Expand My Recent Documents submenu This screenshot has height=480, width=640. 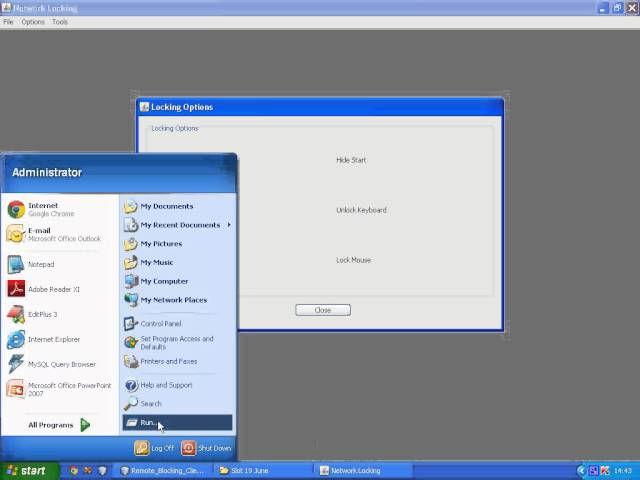coord(177,225)
